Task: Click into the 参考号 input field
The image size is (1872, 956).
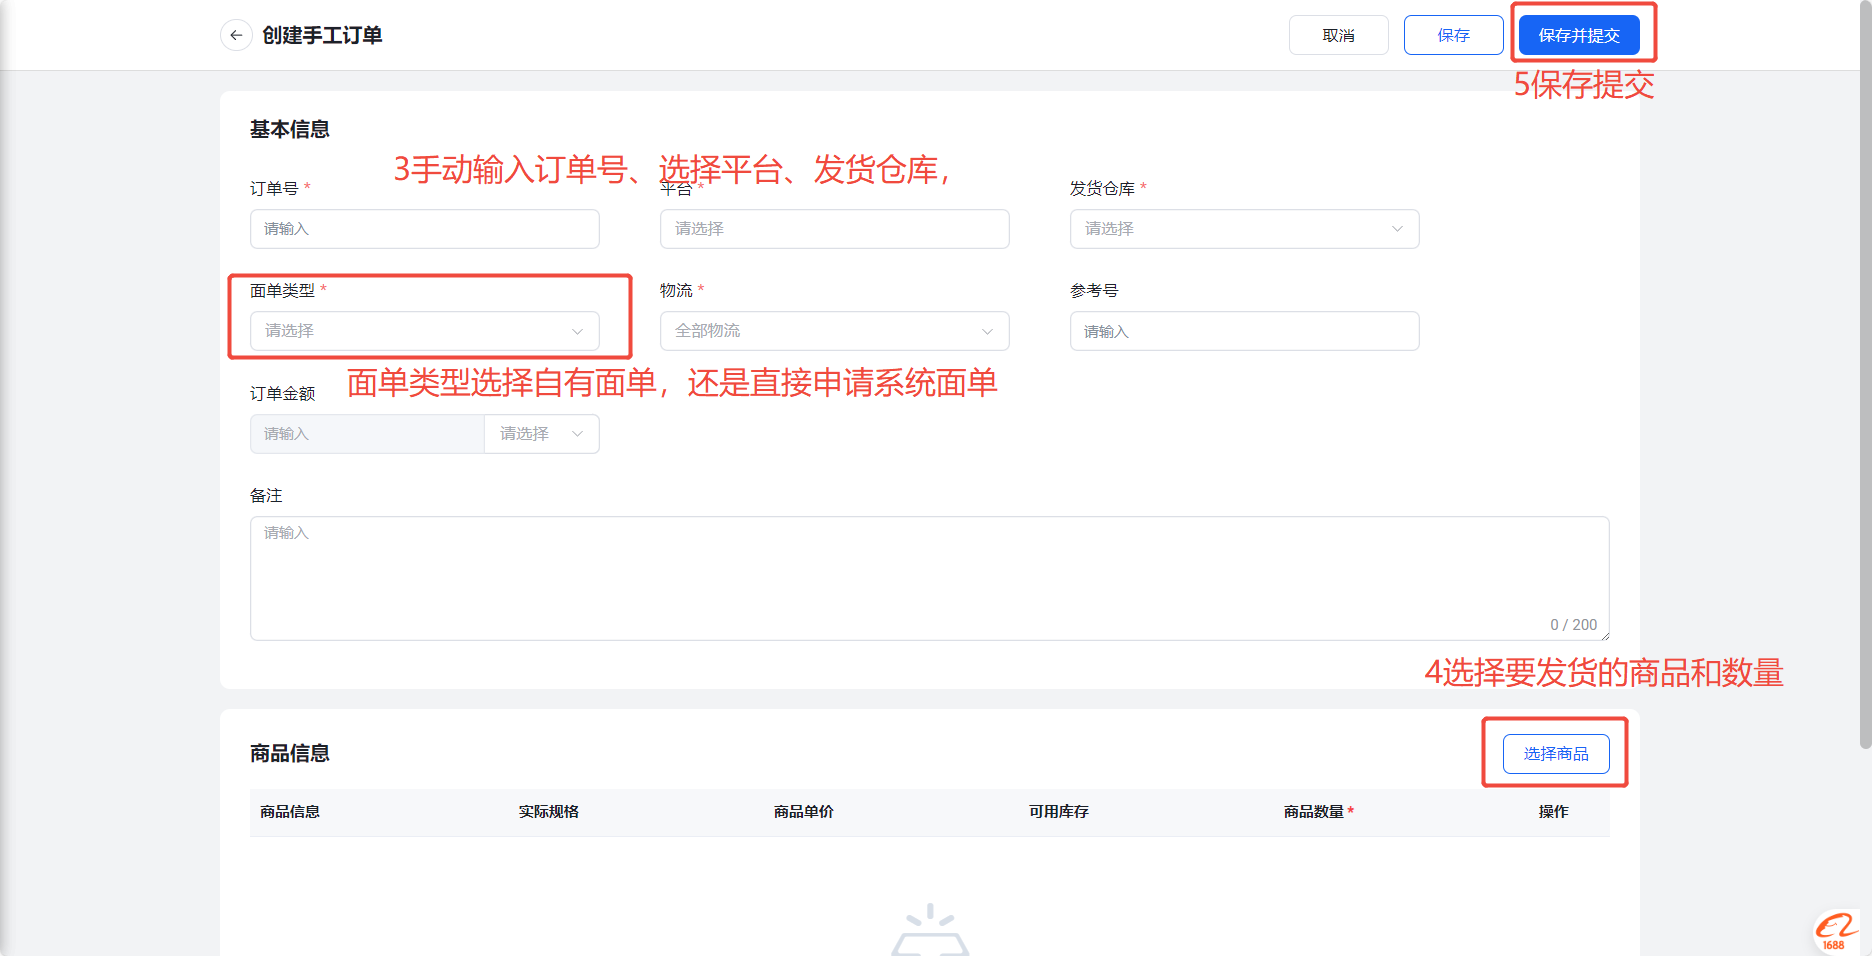Action: tap(1244, 331)
